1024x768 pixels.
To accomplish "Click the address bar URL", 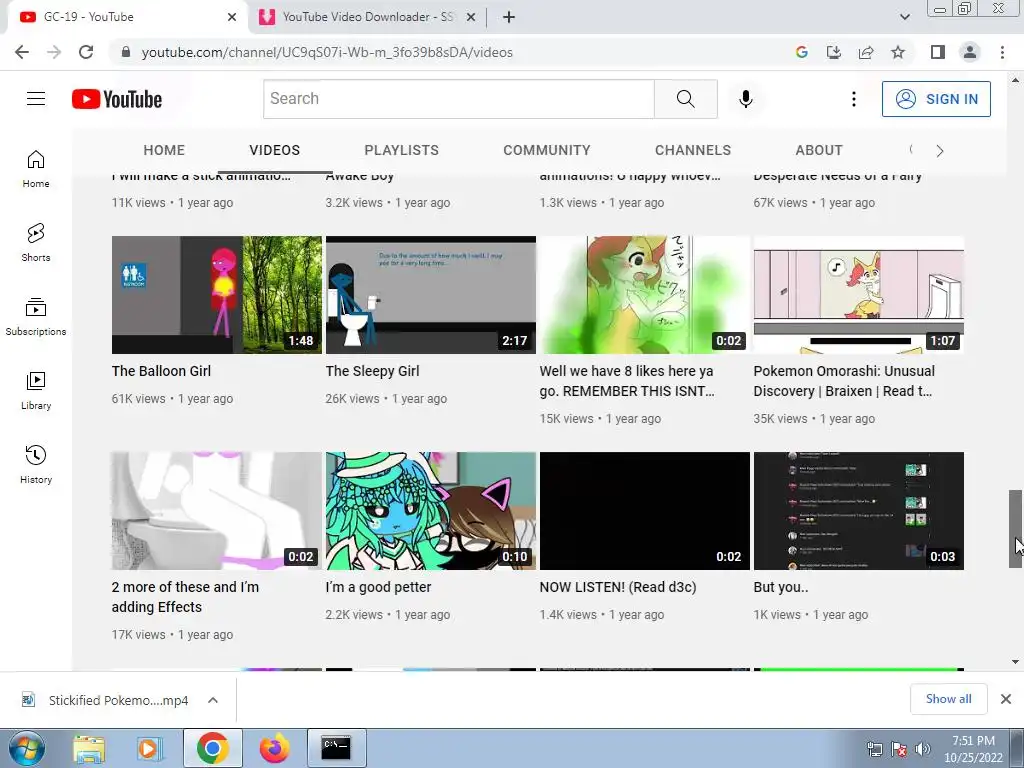I will 327,52.
